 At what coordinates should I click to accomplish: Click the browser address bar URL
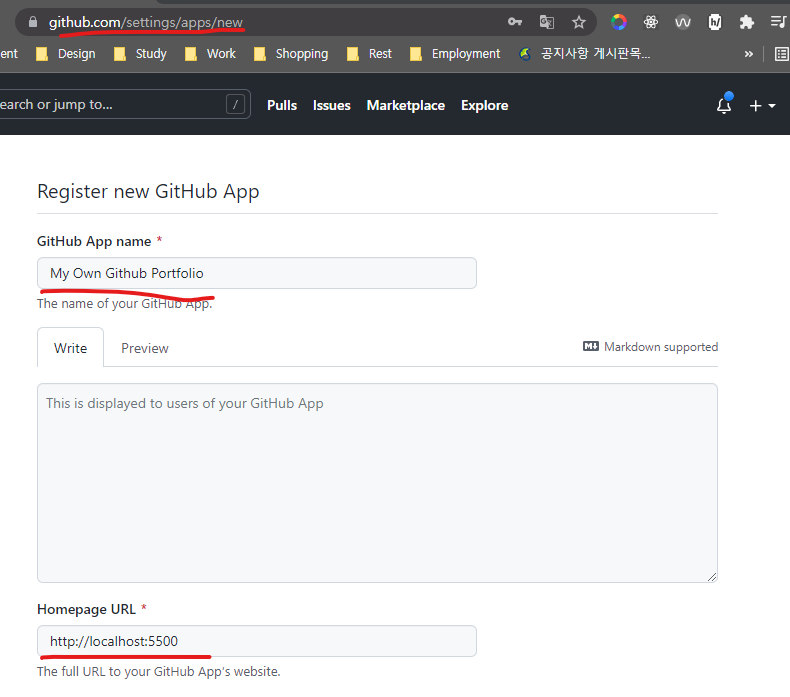146,22
